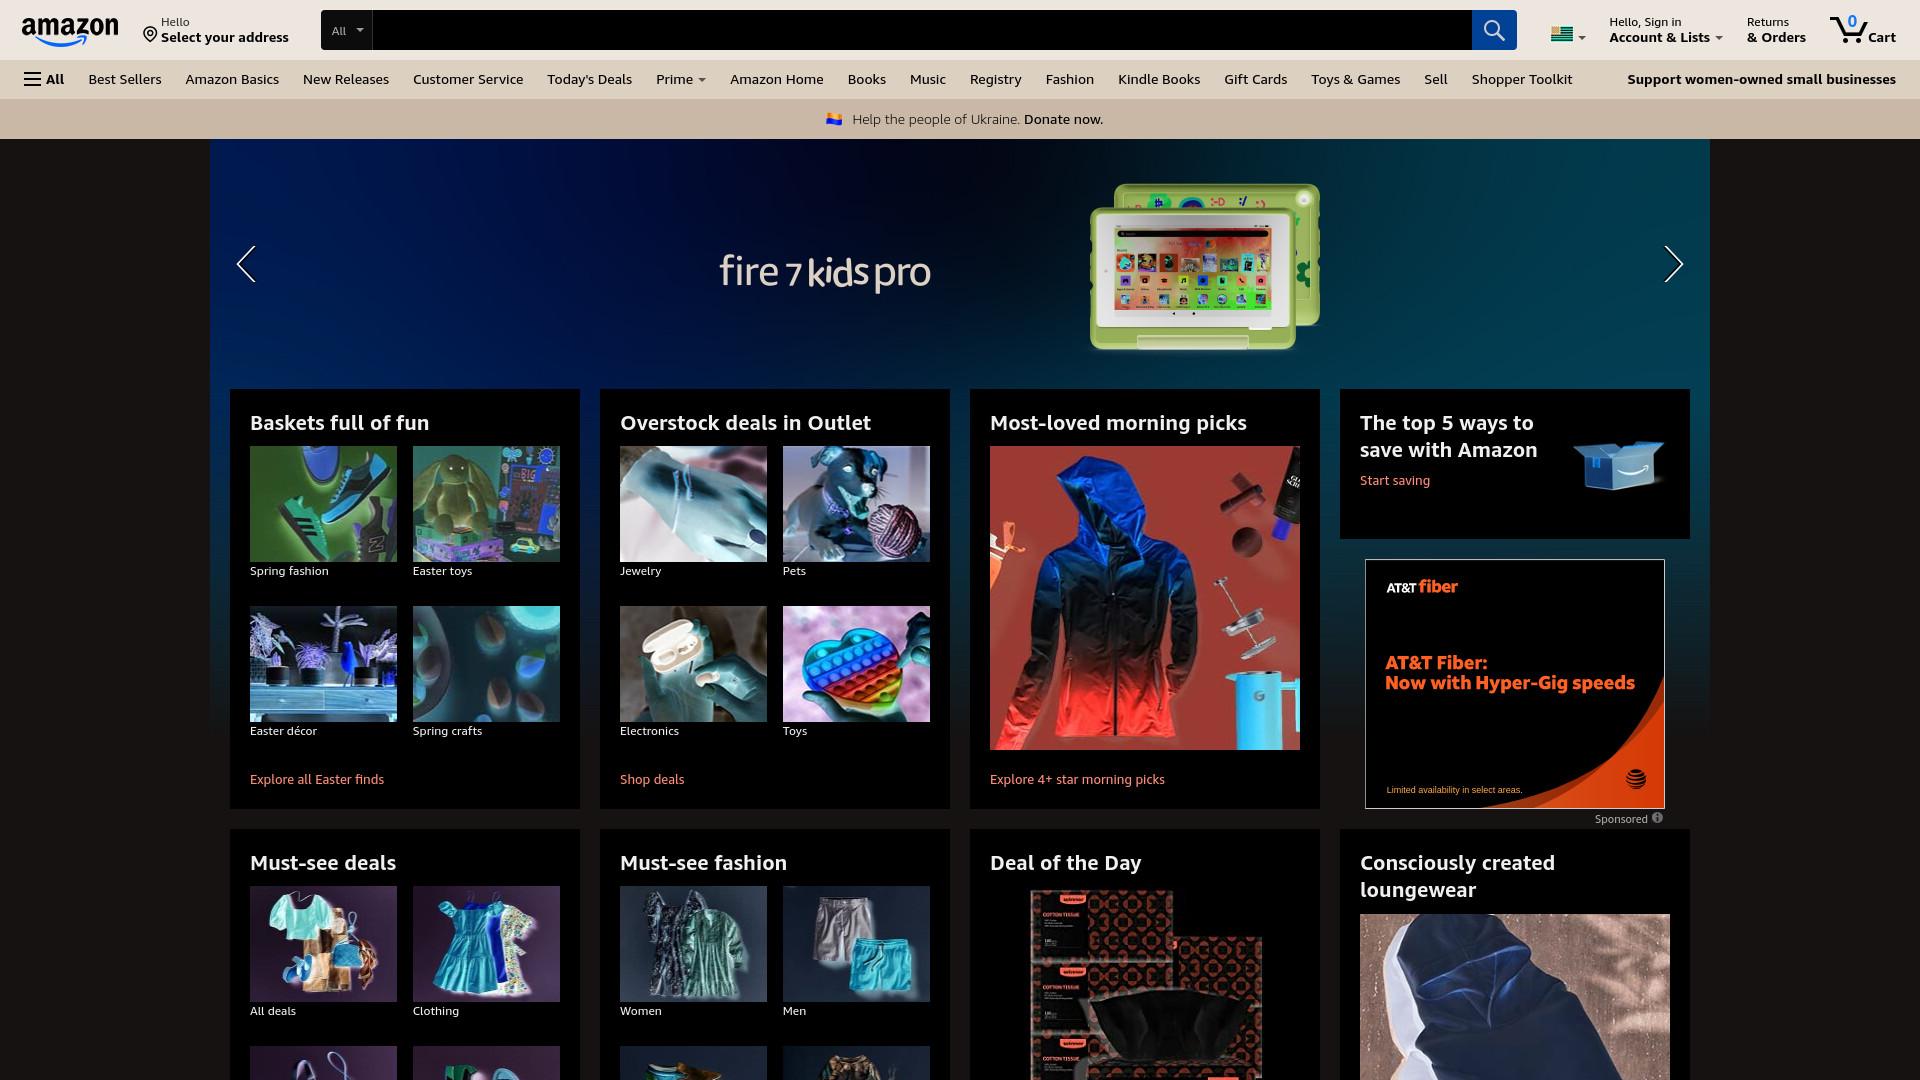Open the country flag language selector
The width and height of the screenshot is (1920, 1080).
point(1567,34)
